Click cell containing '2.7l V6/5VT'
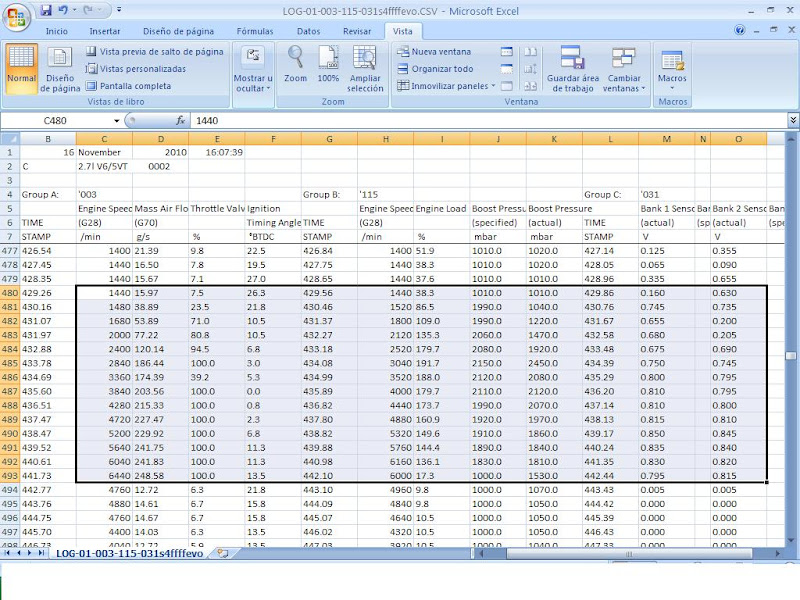The image size is (800, 600). [x=104, y=166]
